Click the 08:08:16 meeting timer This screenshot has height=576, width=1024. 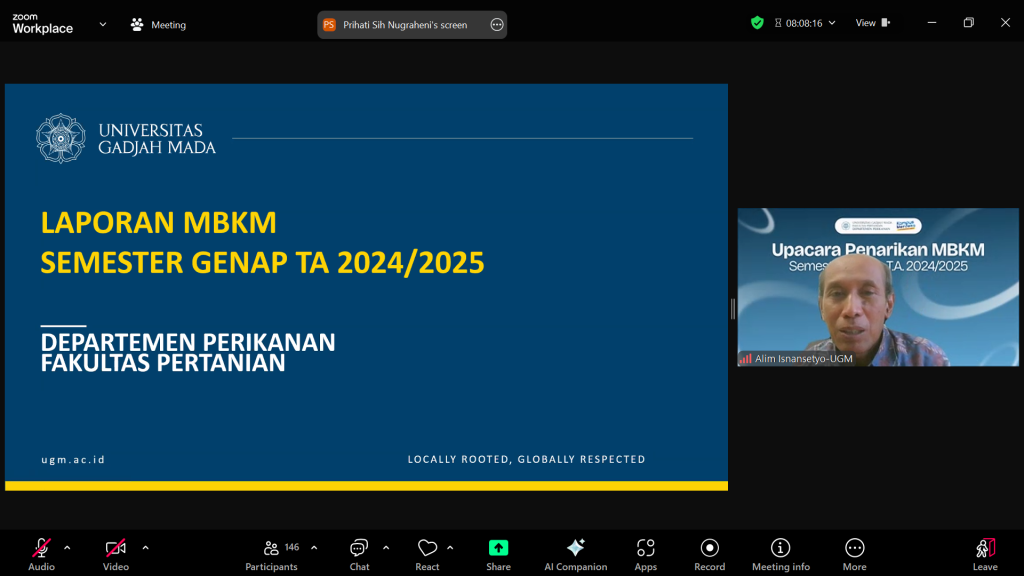point(804,24)
